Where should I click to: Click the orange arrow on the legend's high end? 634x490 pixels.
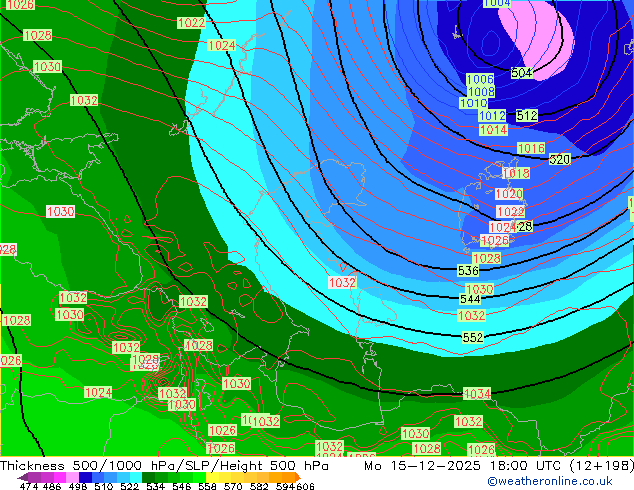coord(297,477)
